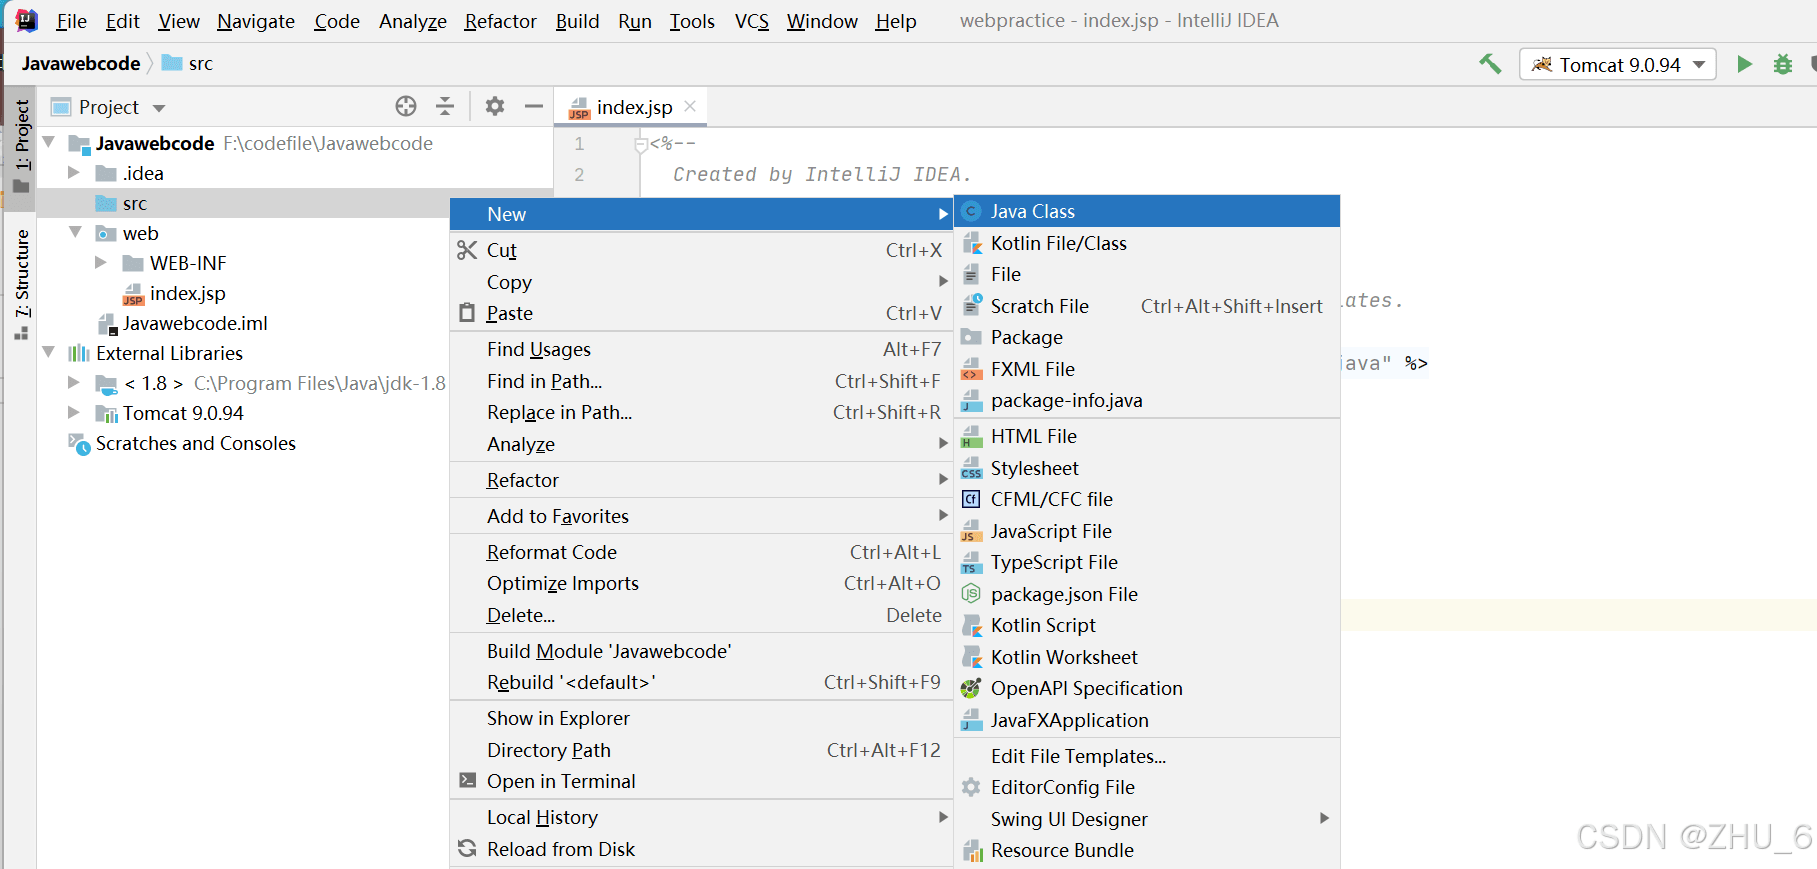
Task: Click the Java Class icon in New submenu
Action: [971, 211]
